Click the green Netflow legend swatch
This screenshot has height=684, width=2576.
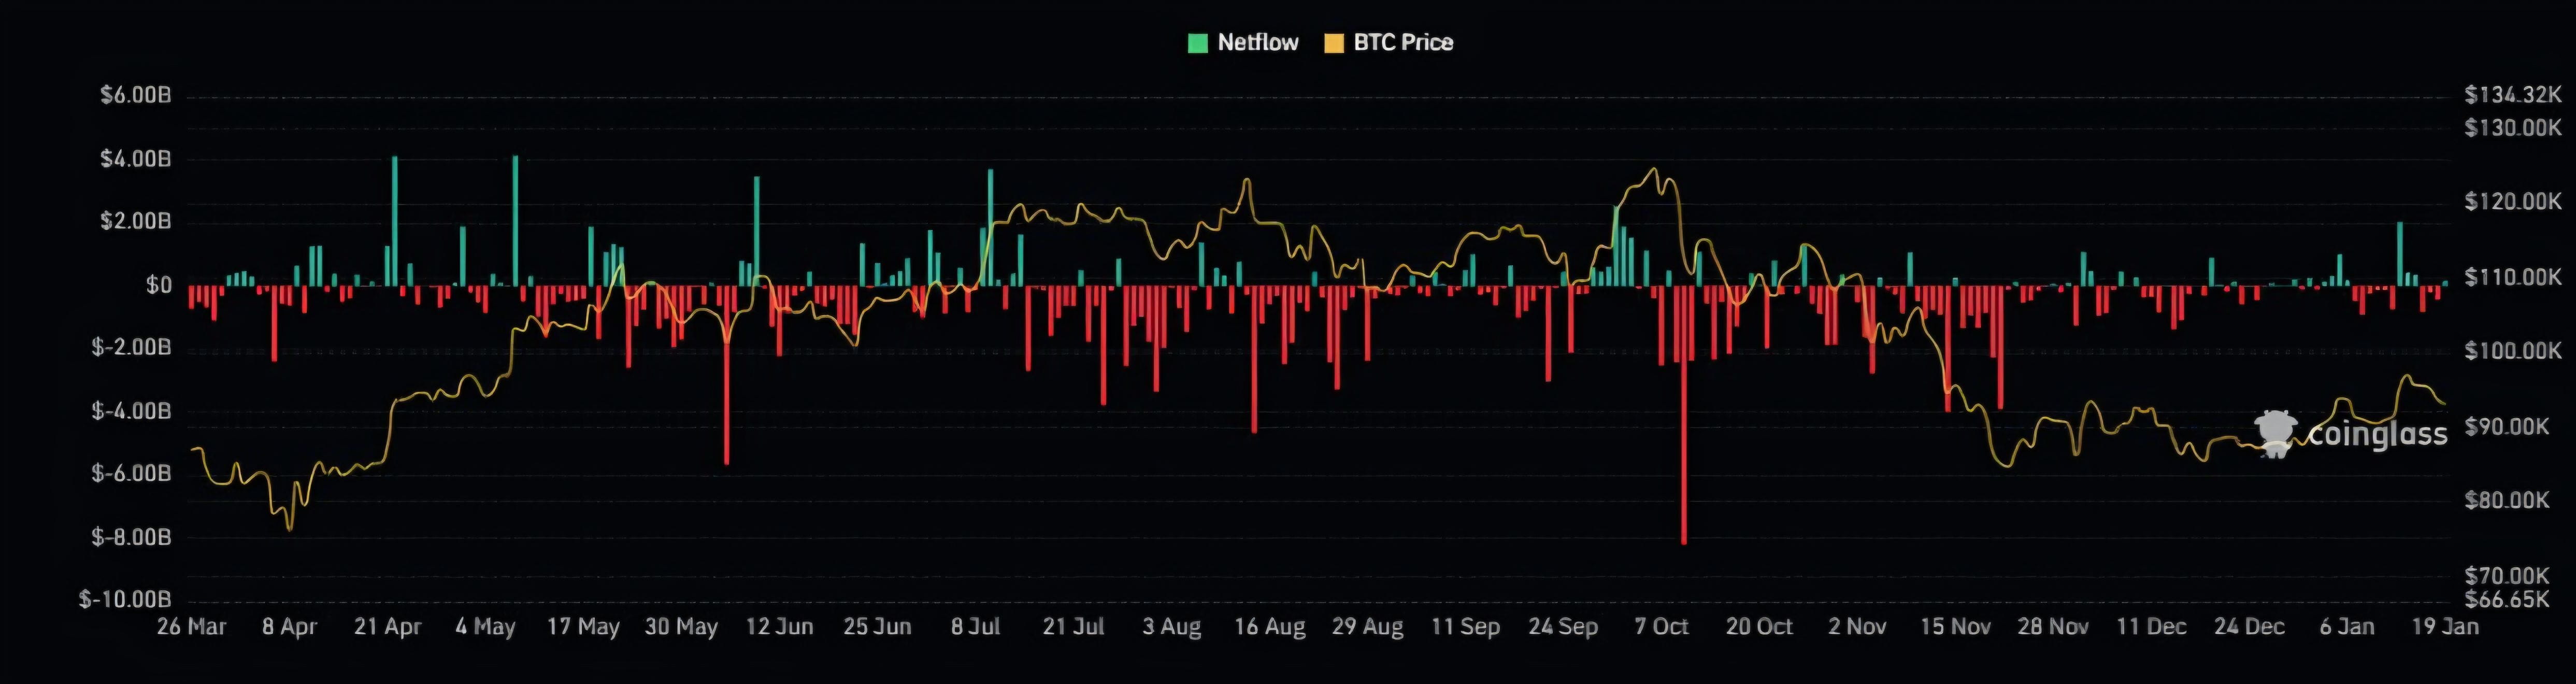pyautogui.click(x=1197, y=43)
